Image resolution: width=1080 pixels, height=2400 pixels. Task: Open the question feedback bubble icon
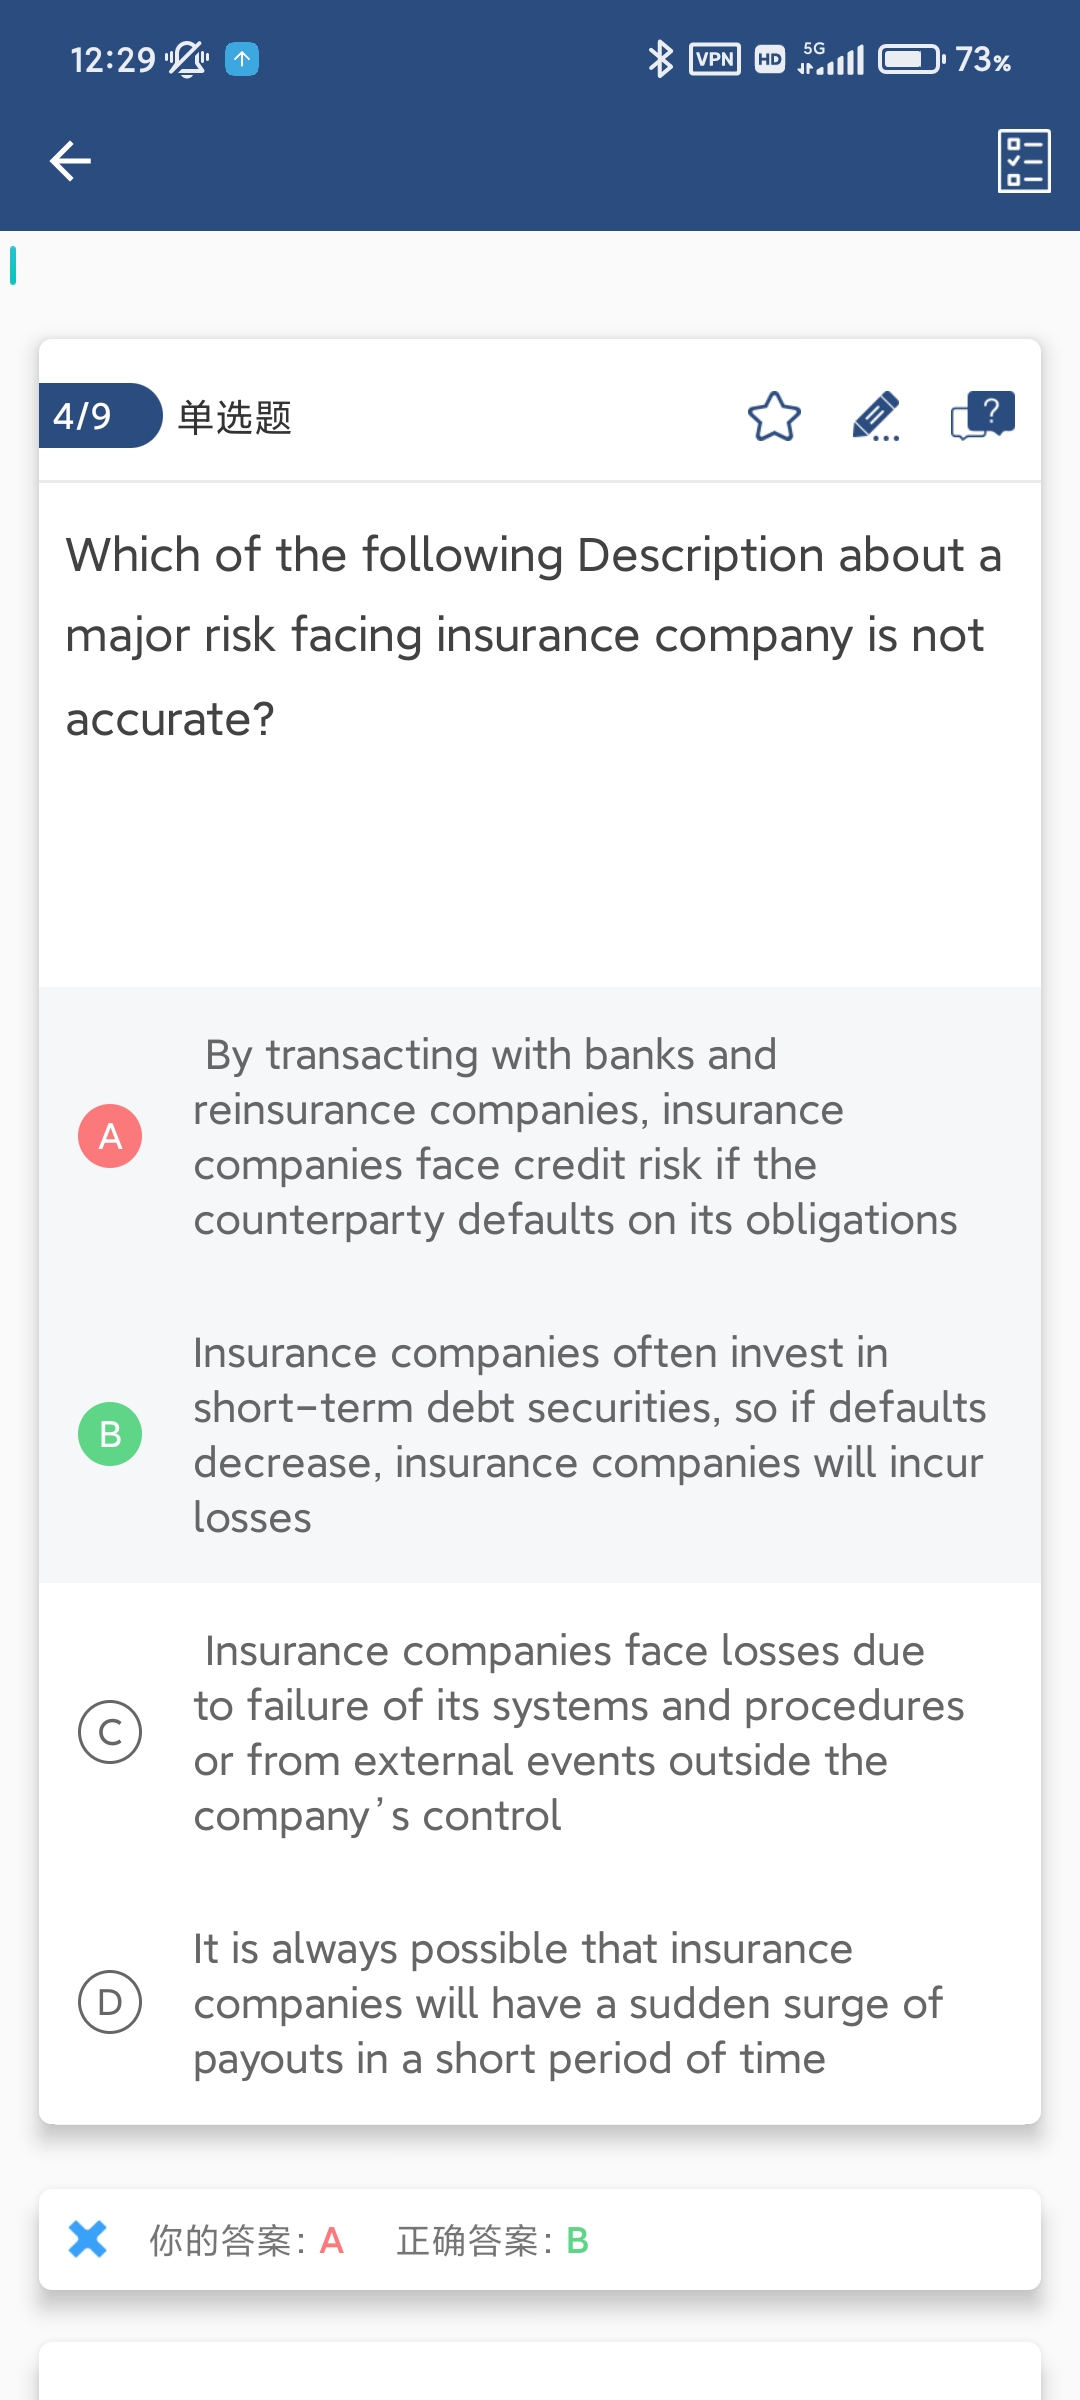tap(982, 415)
